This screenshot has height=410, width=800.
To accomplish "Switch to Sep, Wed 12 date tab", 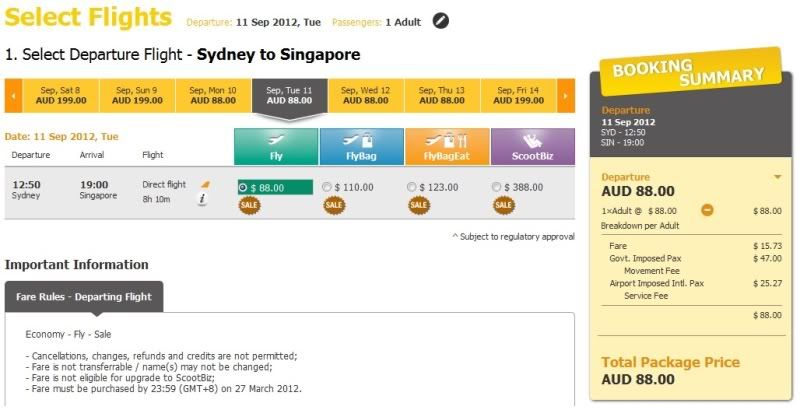I will click(366, 96).
